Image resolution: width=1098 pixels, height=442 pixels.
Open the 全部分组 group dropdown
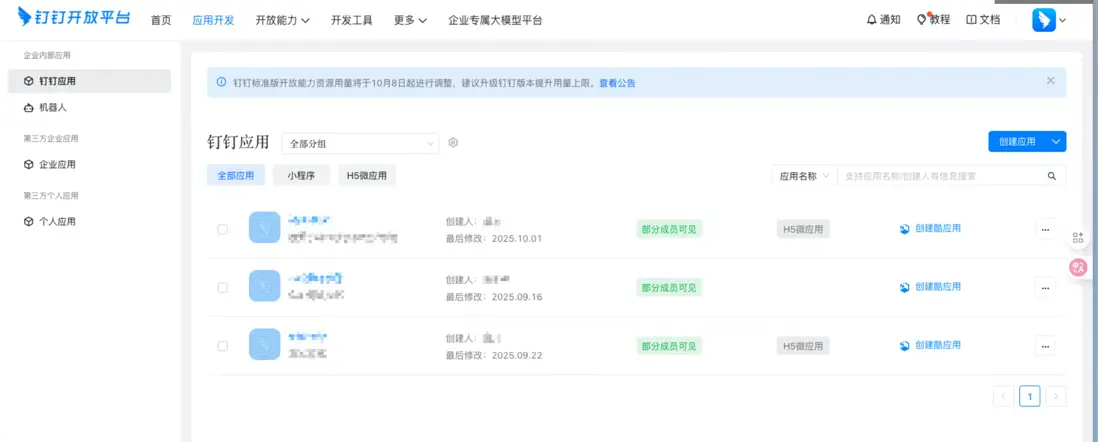click(x=360, y=144)
